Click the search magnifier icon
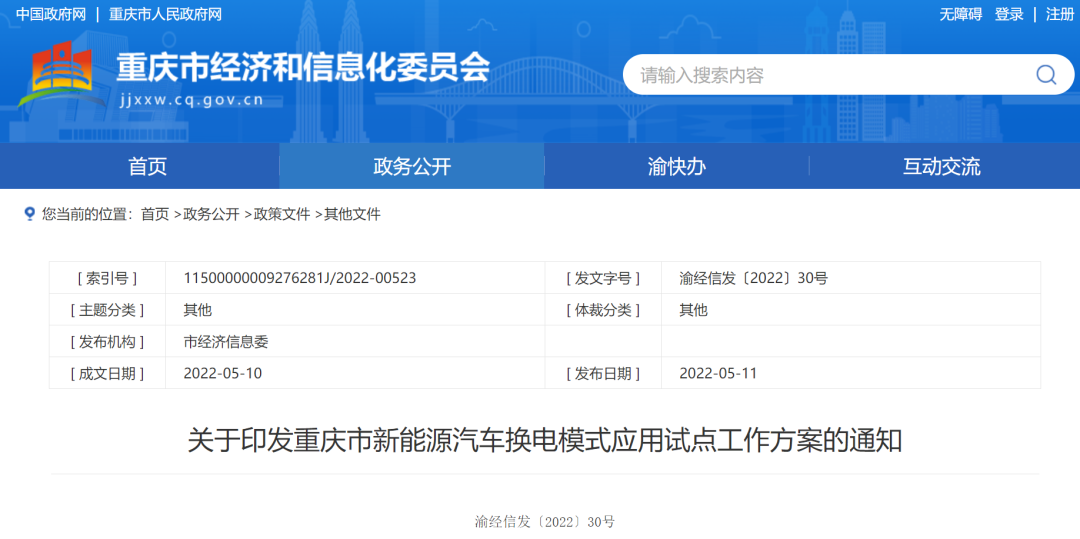Image resolution: width=1080 pixels, height=539 pixels. click(x=1045, y=75)
